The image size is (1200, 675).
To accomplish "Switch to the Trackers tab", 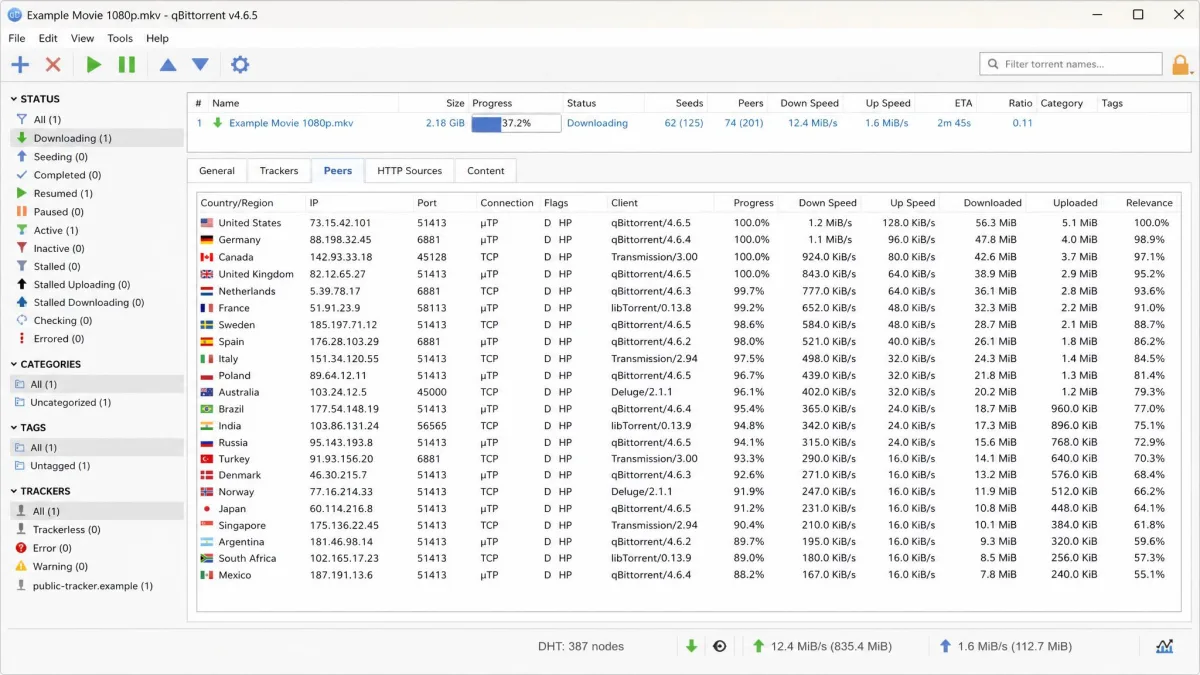I will 279,171.
